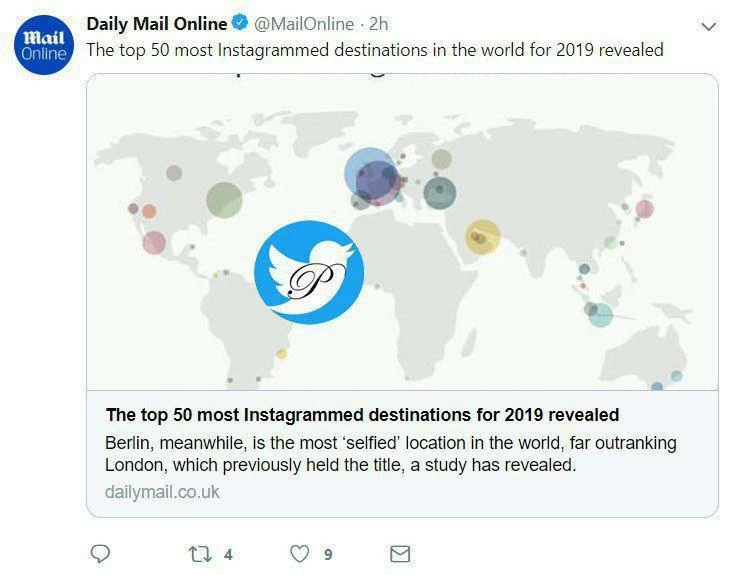Reply to the tweet via speech bubble icon

[100, 553]
